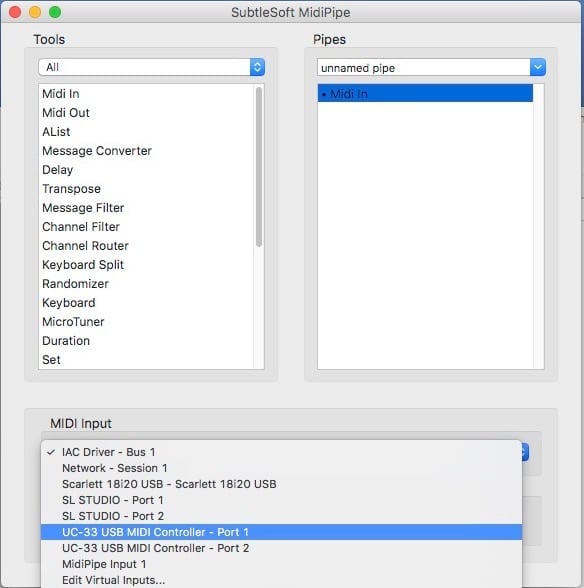This screenshot has height=588, width=584.
Task: Click into the unnamed pipe name field
Action: tap(423, 68)
